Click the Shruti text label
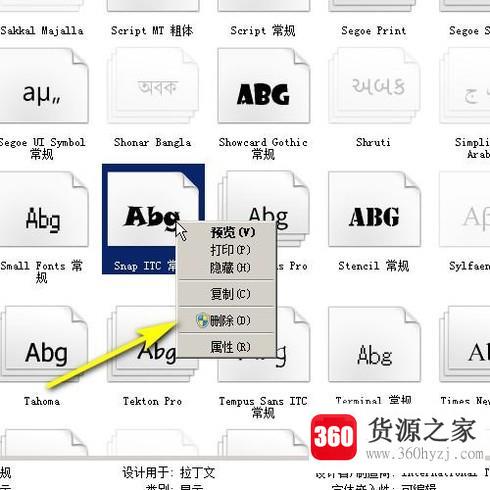This screenshot has width=490, height=490. 373,142
